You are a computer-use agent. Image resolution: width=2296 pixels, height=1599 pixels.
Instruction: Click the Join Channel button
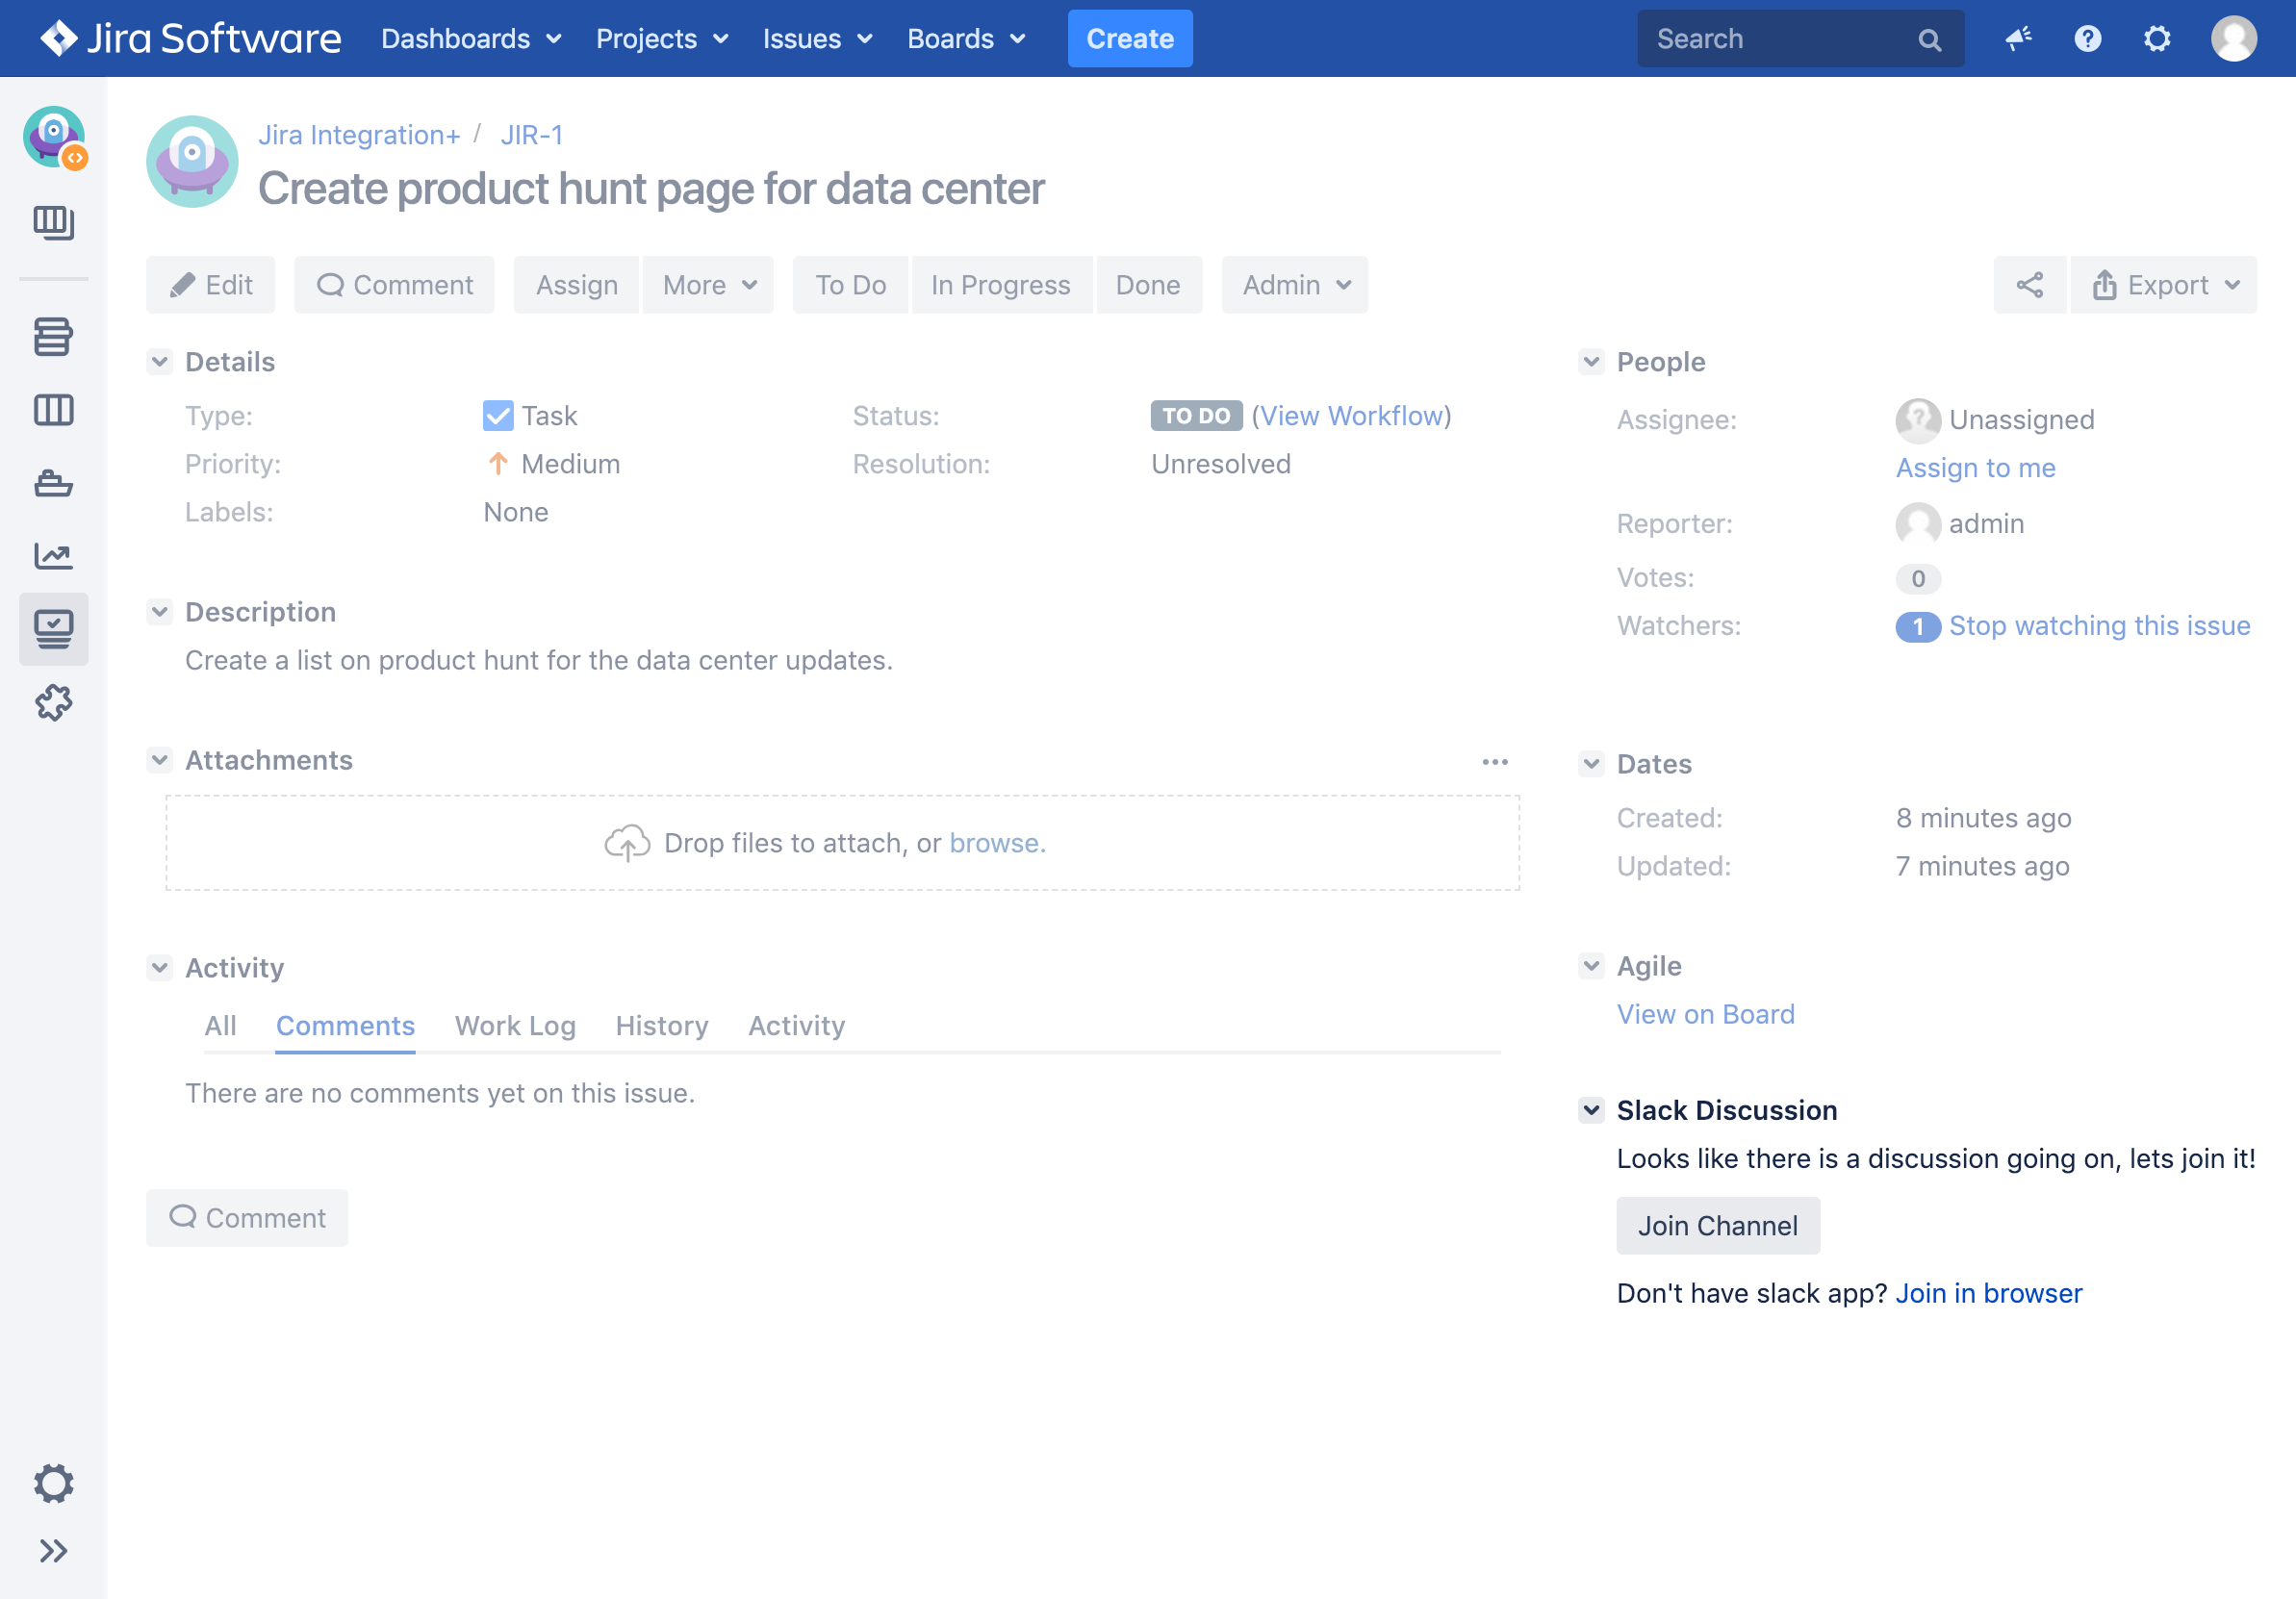(1717, 1226)
